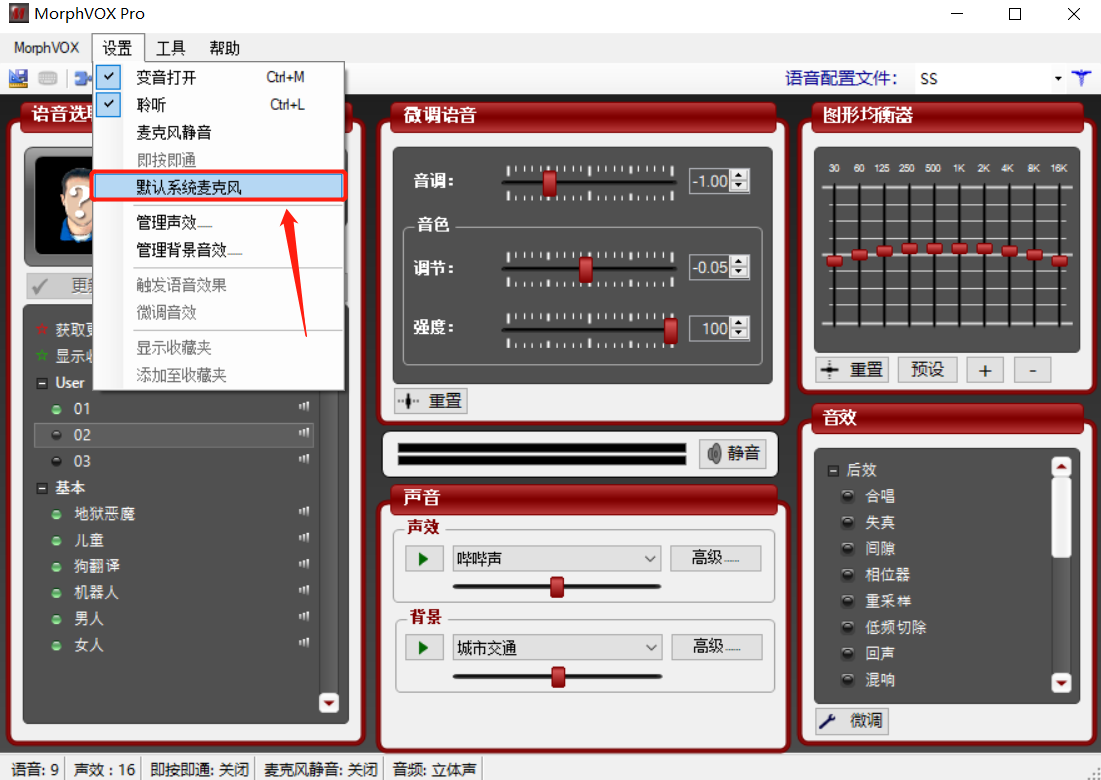The width and height of the screenshot is (1101, 780).
Task: Click the 预设 equalizer preset button
Action: pos(926,369)
